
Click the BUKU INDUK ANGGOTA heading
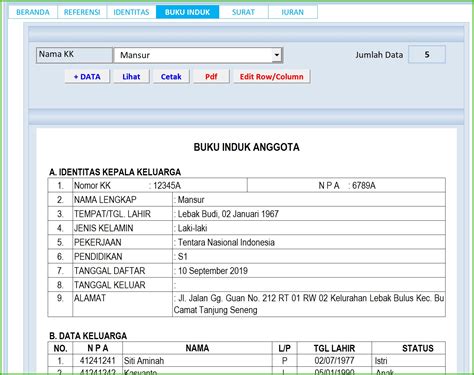coord(247,147)
